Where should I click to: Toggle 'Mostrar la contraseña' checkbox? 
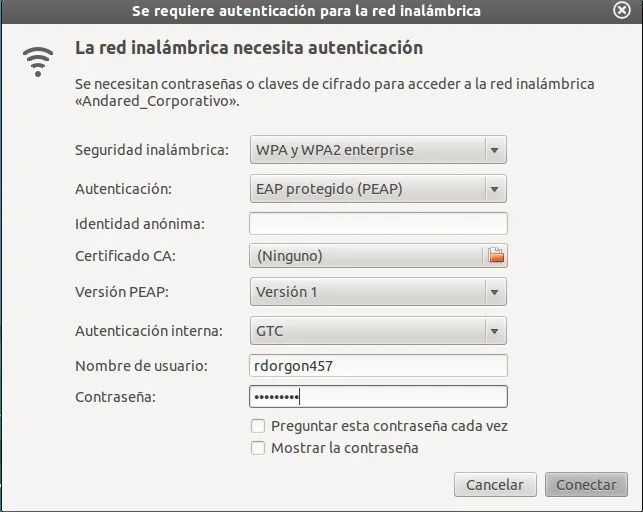(258, 448)
